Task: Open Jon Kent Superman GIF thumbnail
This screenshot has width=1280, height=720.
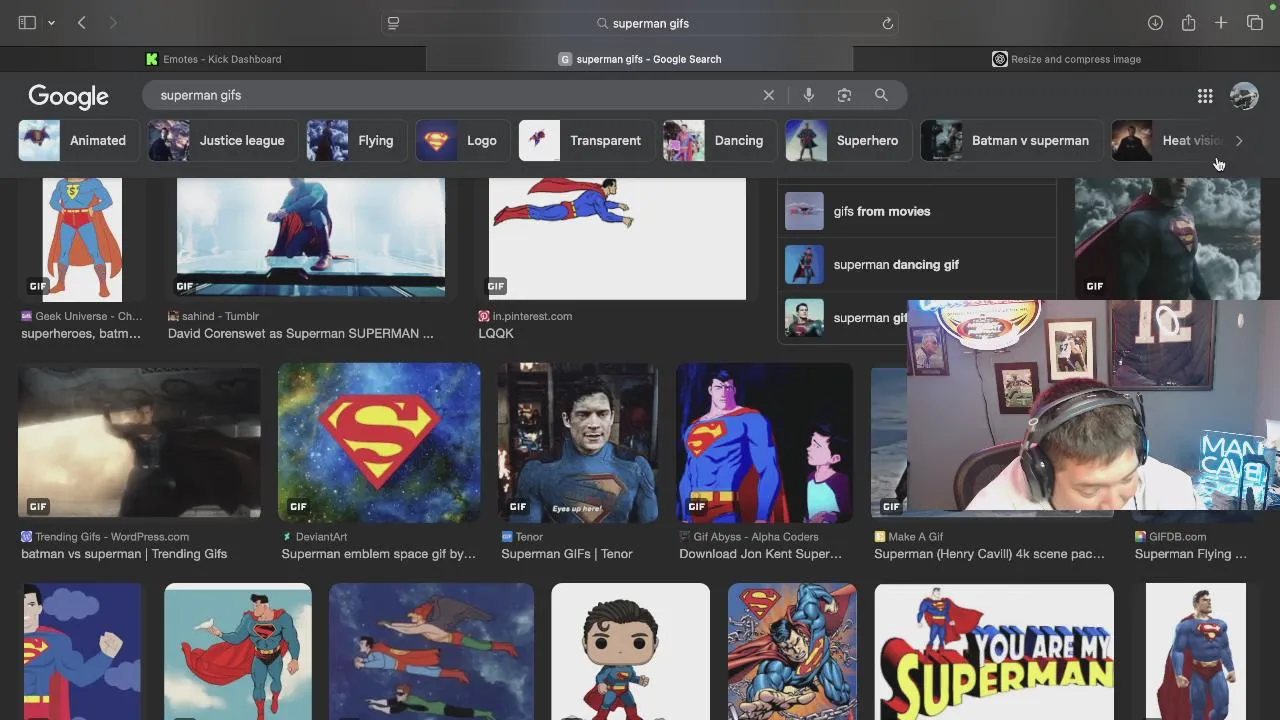Action: pos(764,443)
